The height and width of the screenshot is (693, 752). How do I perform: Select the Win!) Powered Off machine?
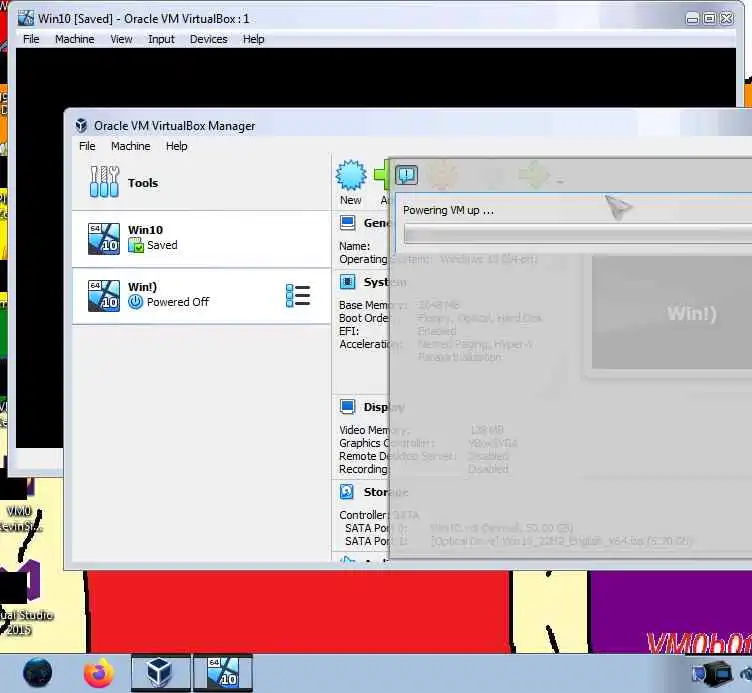[x=201, y=295]
